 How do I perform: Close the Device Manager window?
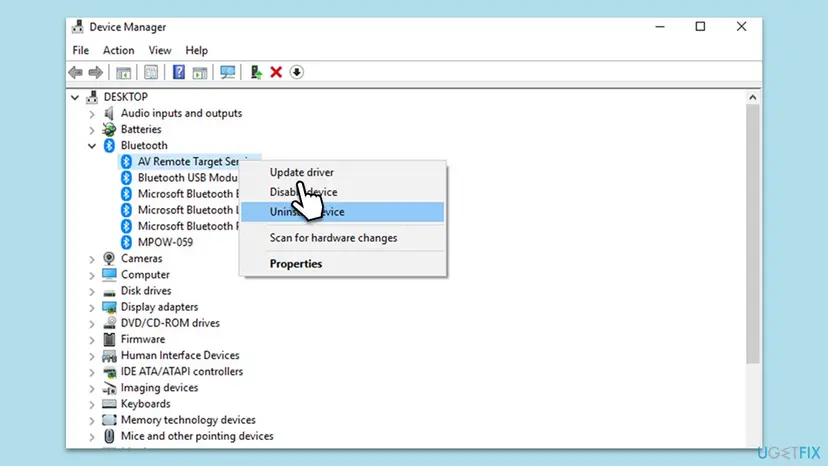741,26
